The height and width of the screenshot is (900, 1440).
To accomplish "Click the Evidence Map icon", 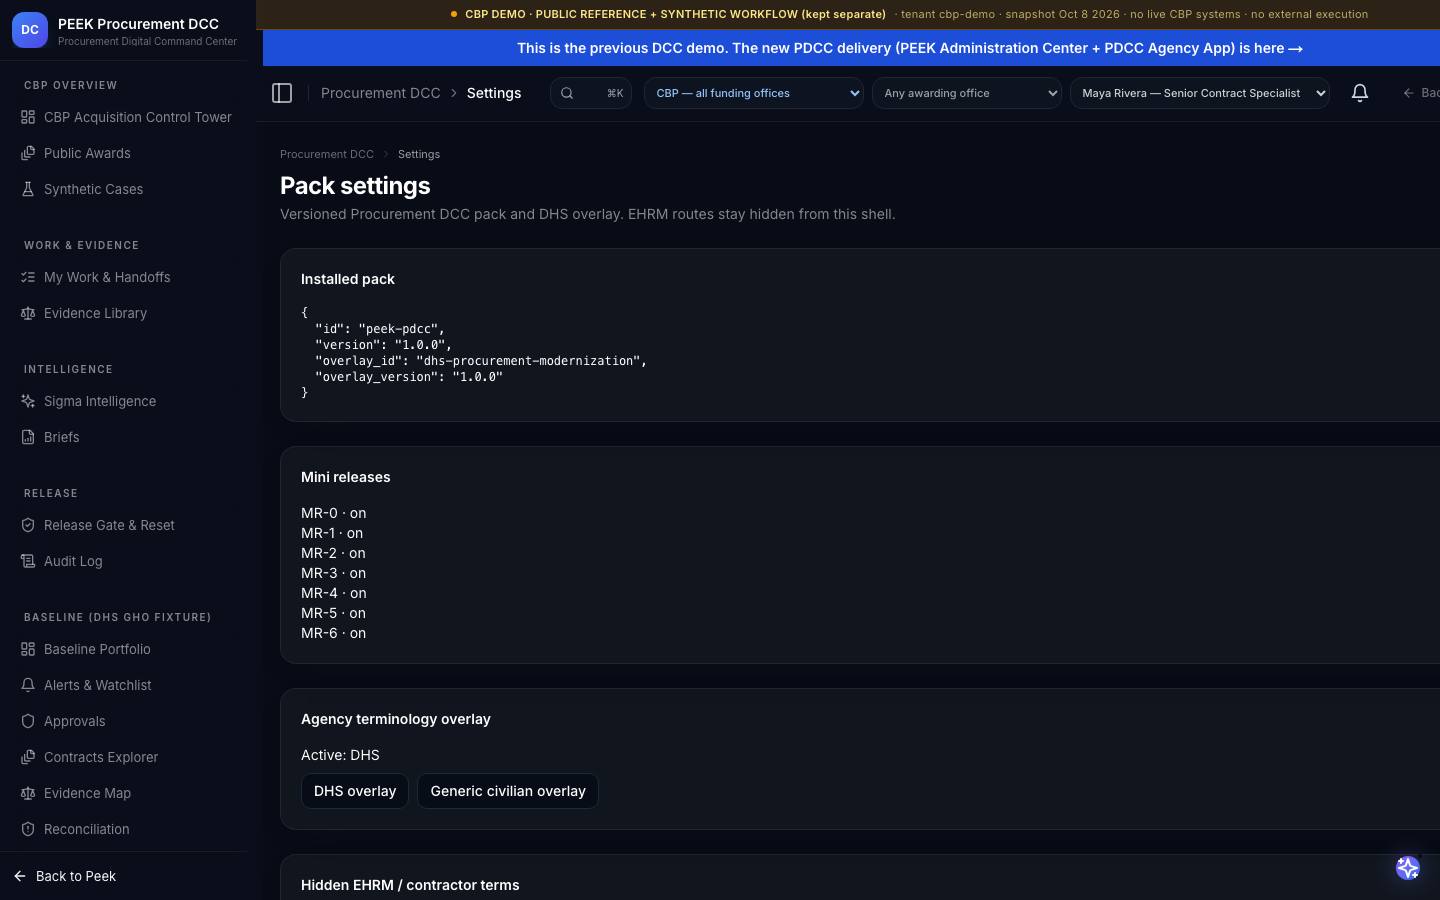I will pyautogui.click(x=28, y=793).
